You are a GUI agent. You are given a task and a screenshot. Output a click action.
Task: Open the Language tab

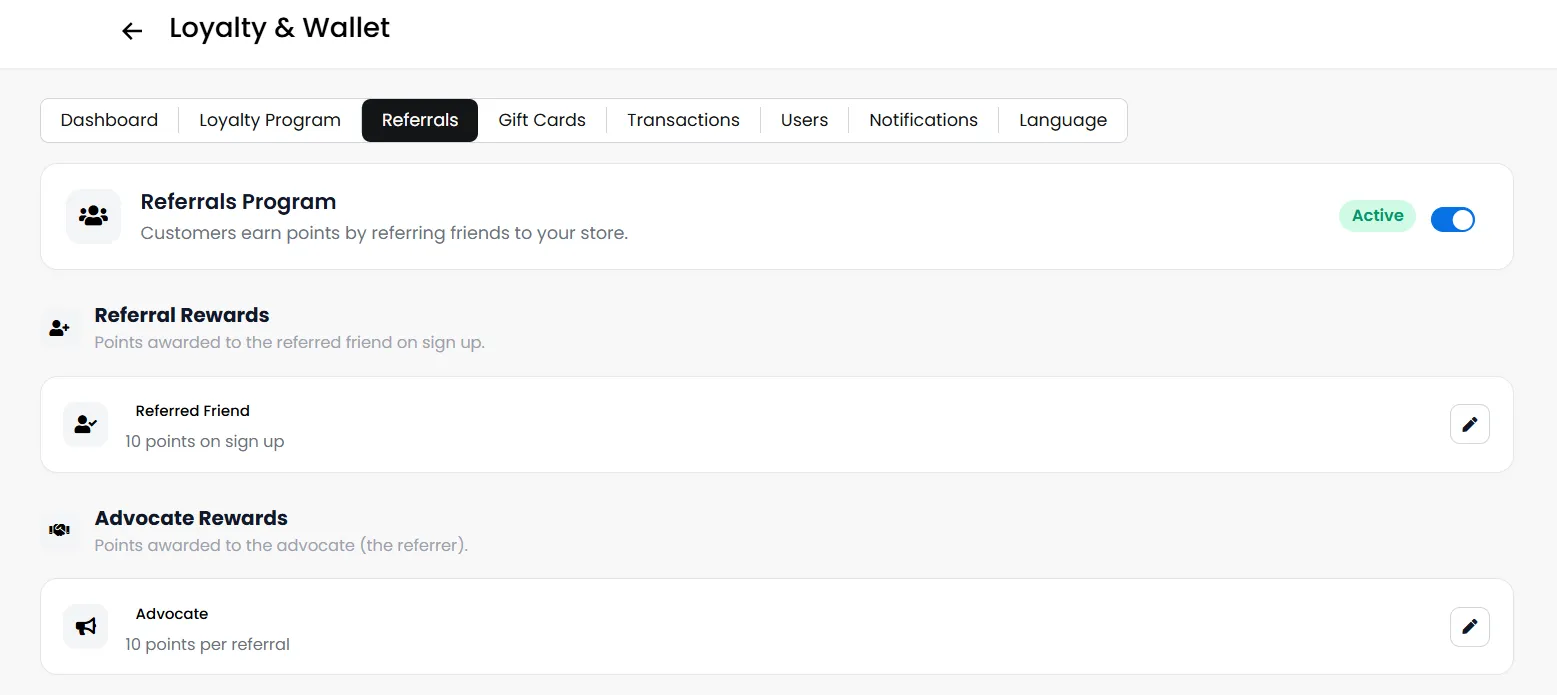click(x=1063, y=120)
